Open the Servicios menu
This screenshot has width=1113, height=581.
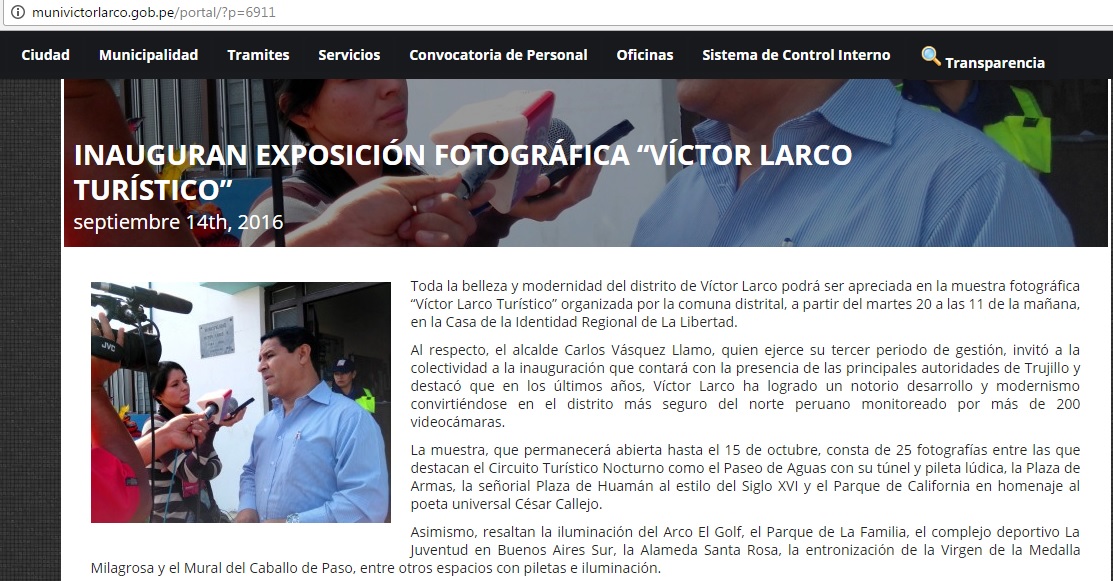click(x=349, y=55)
